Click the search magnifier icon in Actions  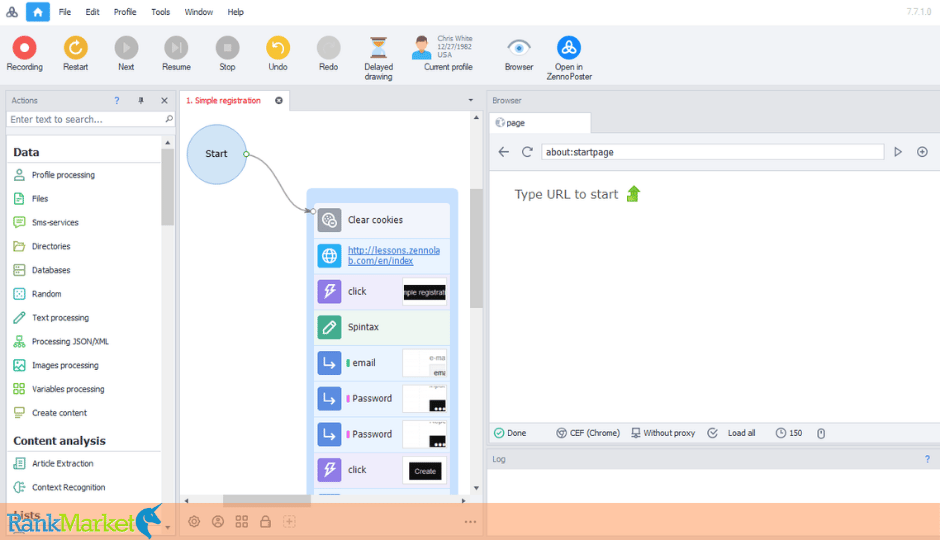(x=169, y=119)
